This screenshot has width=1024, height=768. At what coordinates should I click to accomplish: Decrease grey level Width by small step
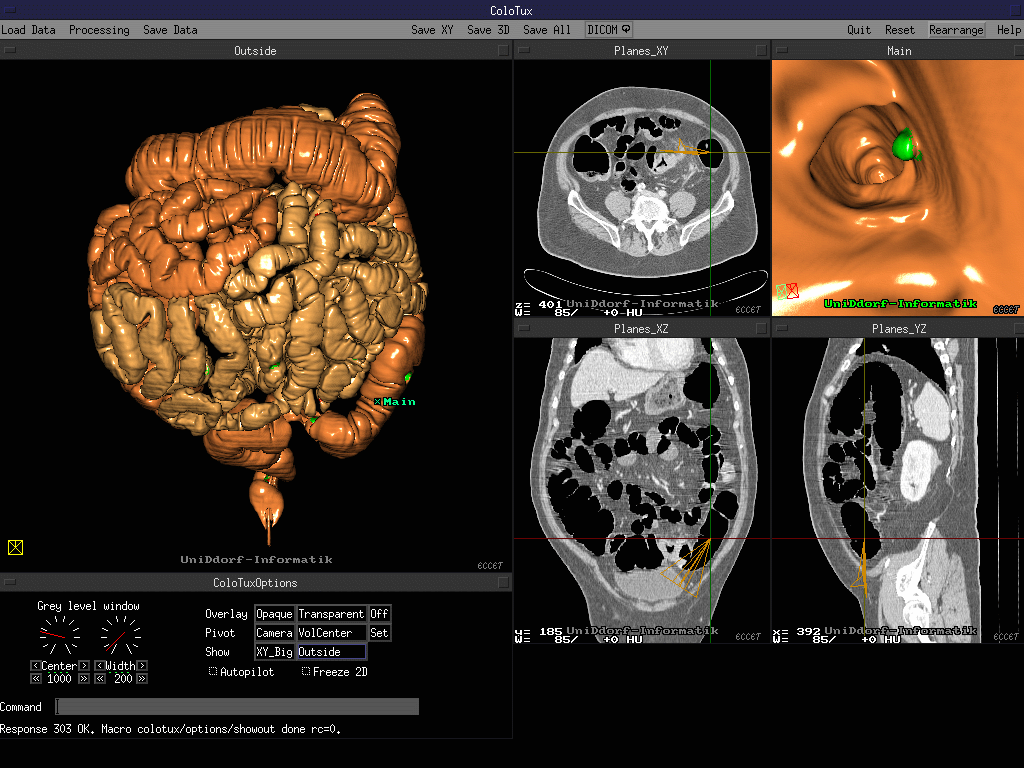click(x=99, y=665)
